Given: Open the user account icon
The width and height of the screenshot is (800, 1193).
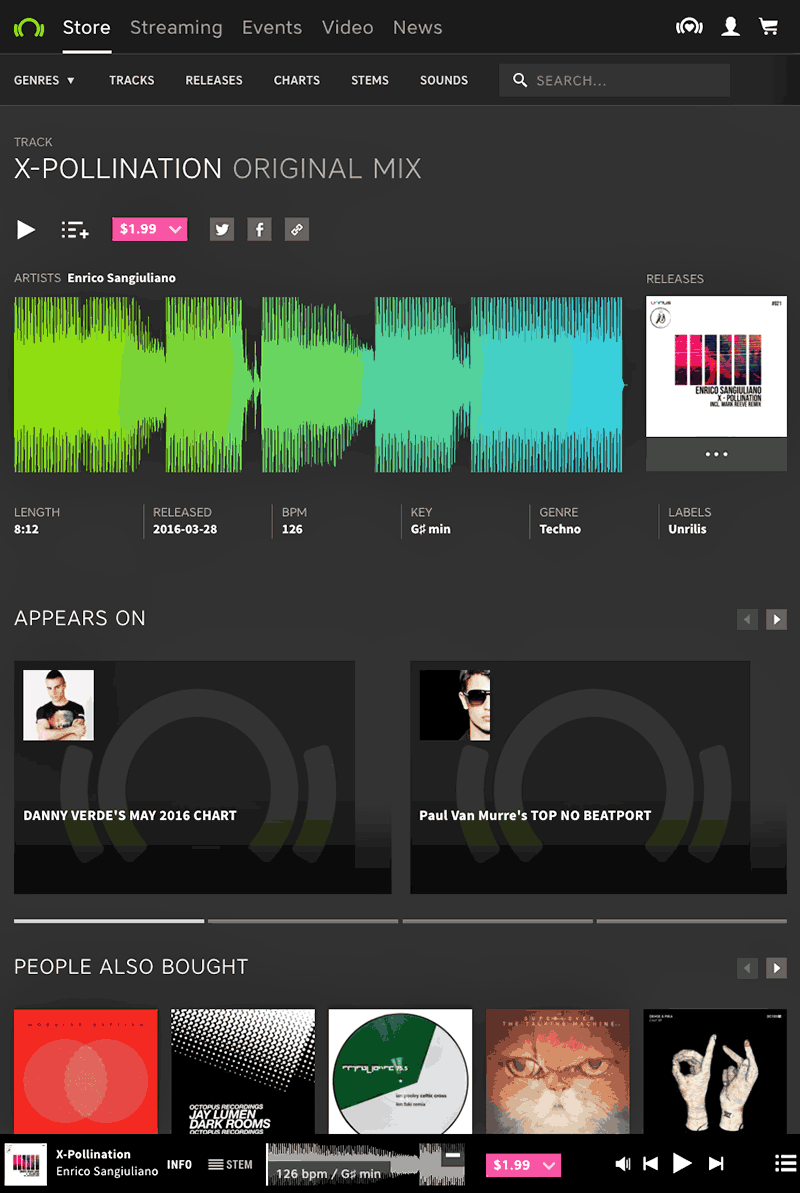Looking at the screenshot, I should [x=731, y=27].
